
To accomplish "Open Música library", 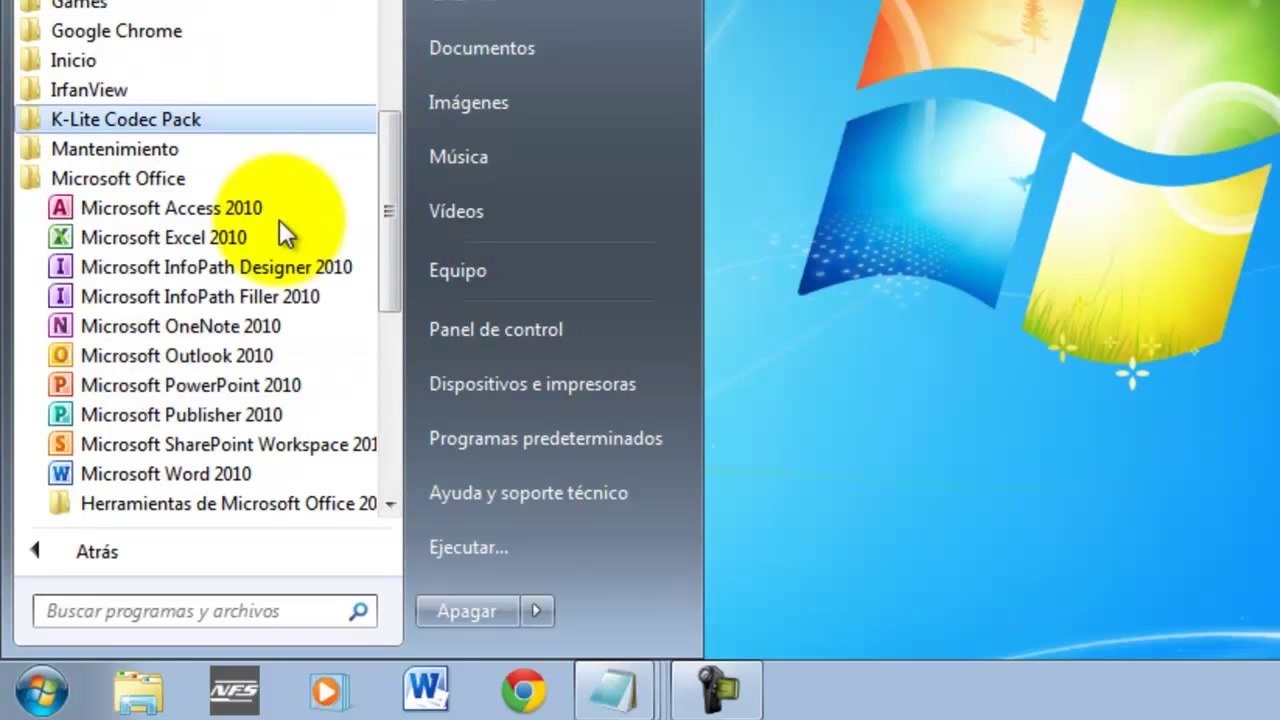I will point(459,157).
